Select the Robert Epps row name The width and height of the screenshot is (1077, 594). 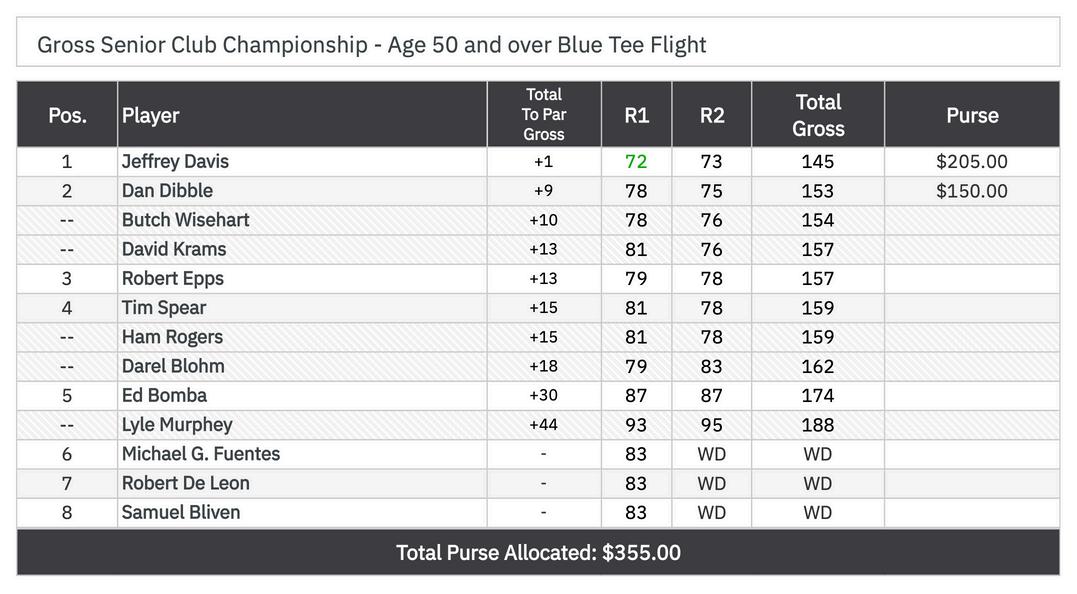pyautogui.click(x=172, y=278)
